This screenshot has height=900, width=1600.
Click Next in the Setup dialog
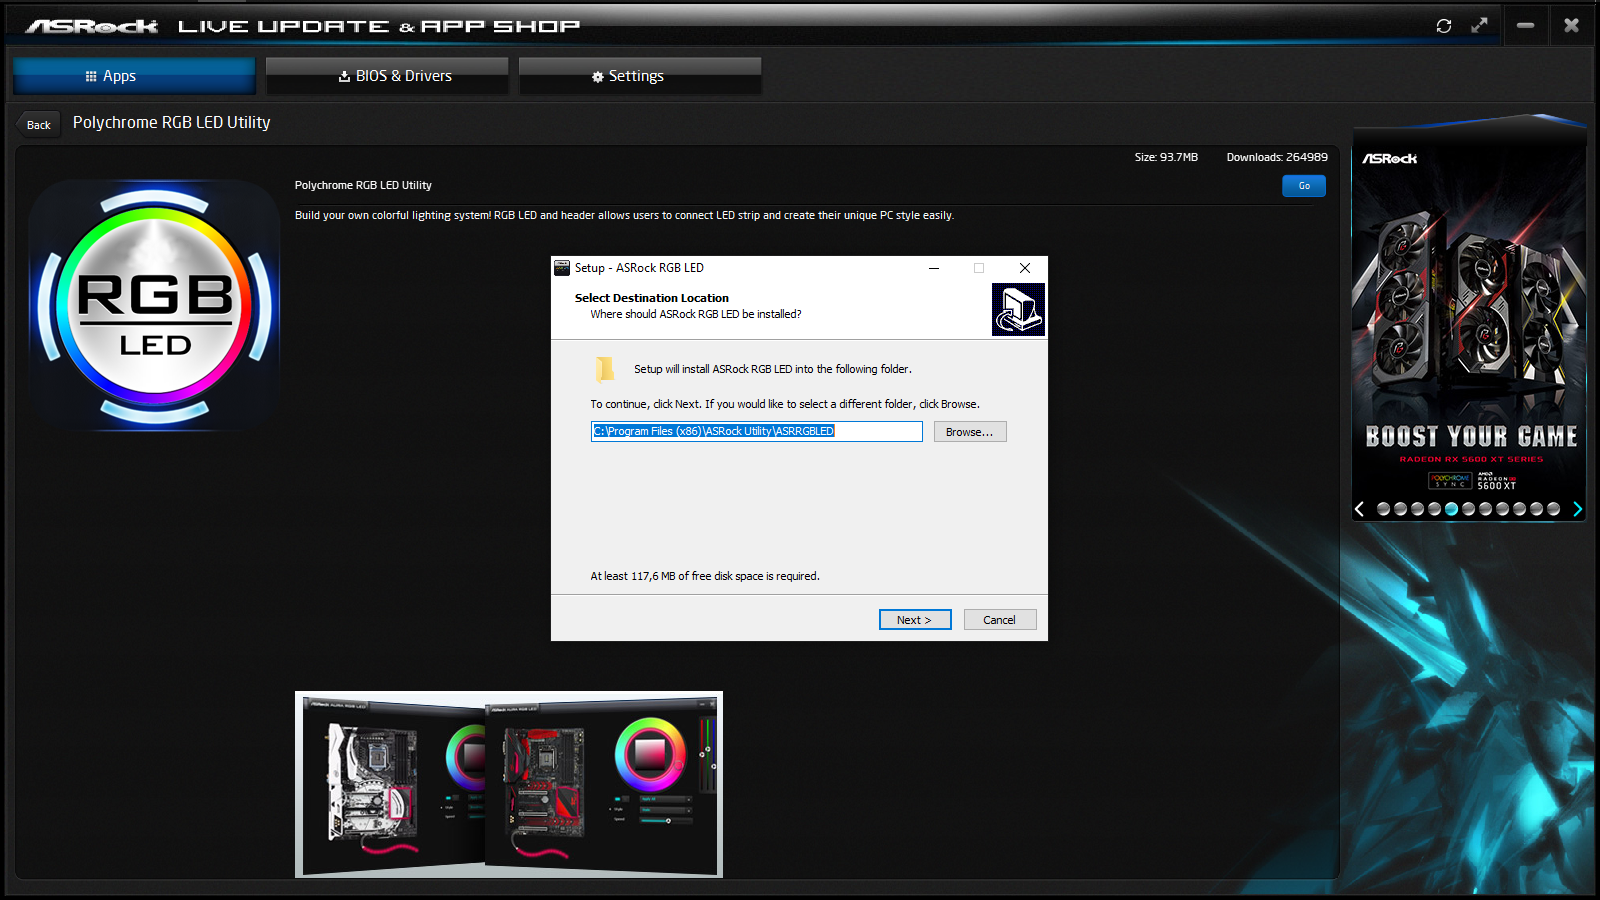[x=915, y=620]
